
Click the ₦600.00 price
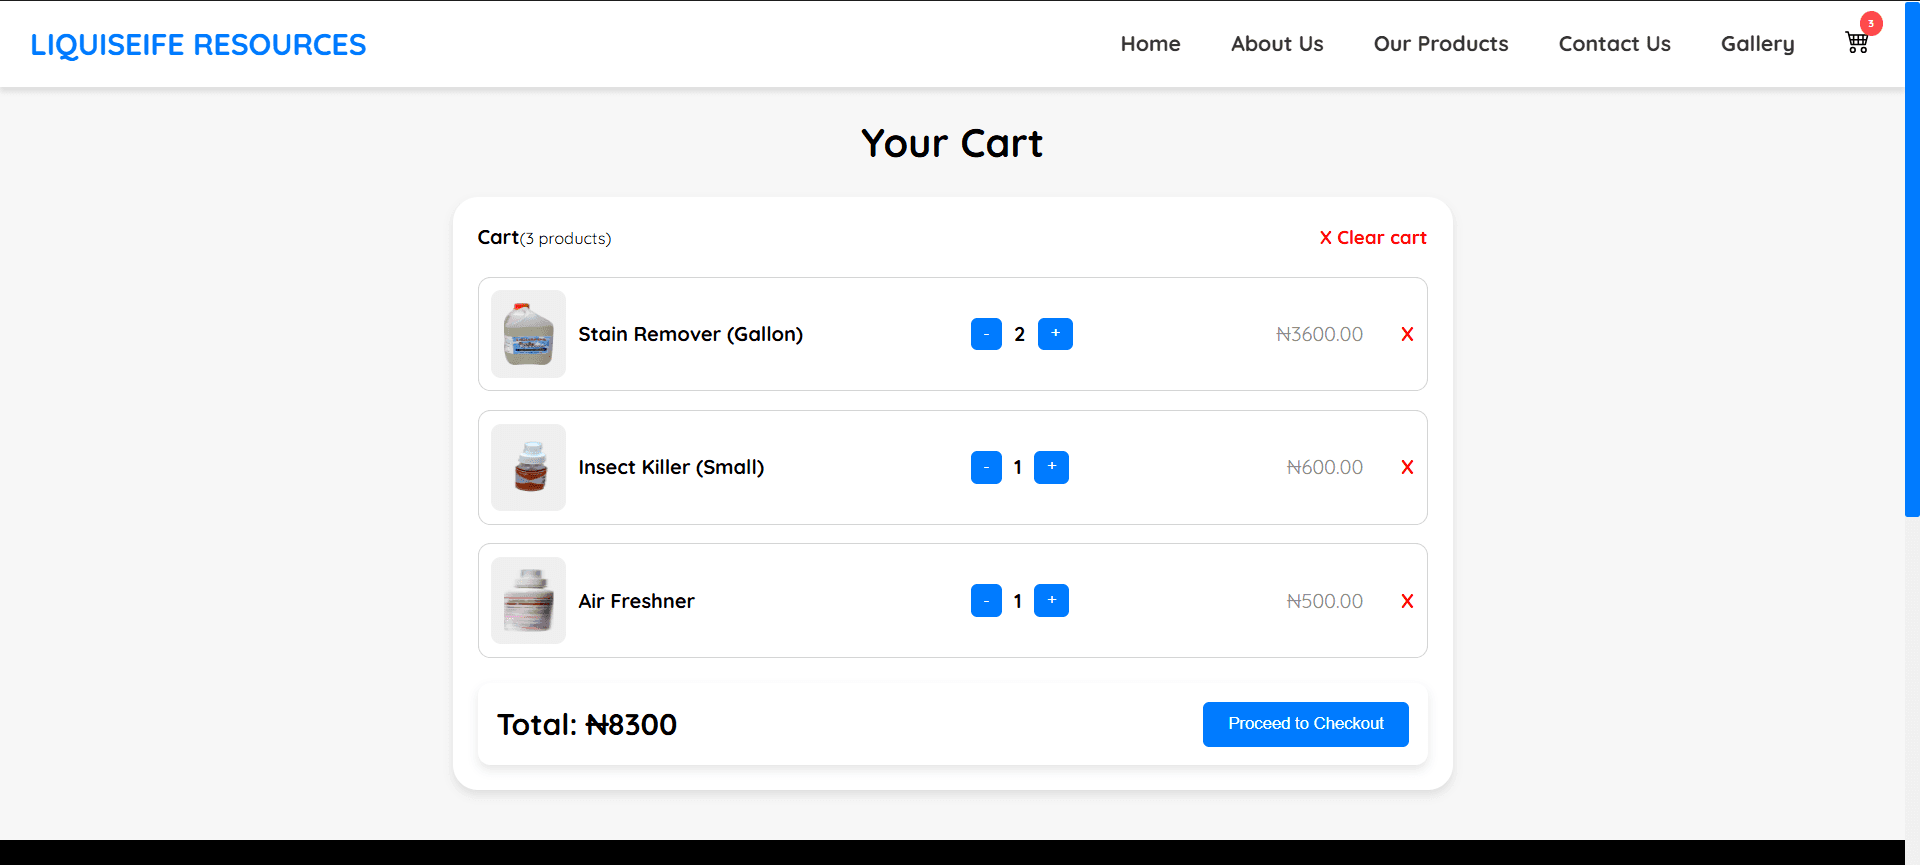tap(1324, 467)
